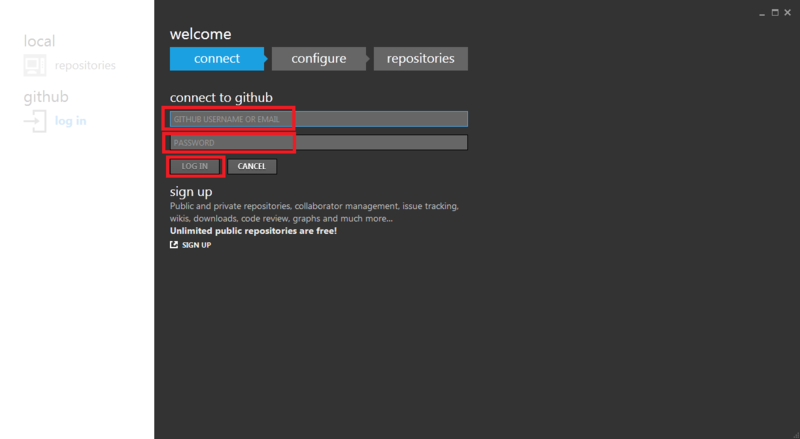
Task: Click the LOG IN button
Action: click(195, 166)
